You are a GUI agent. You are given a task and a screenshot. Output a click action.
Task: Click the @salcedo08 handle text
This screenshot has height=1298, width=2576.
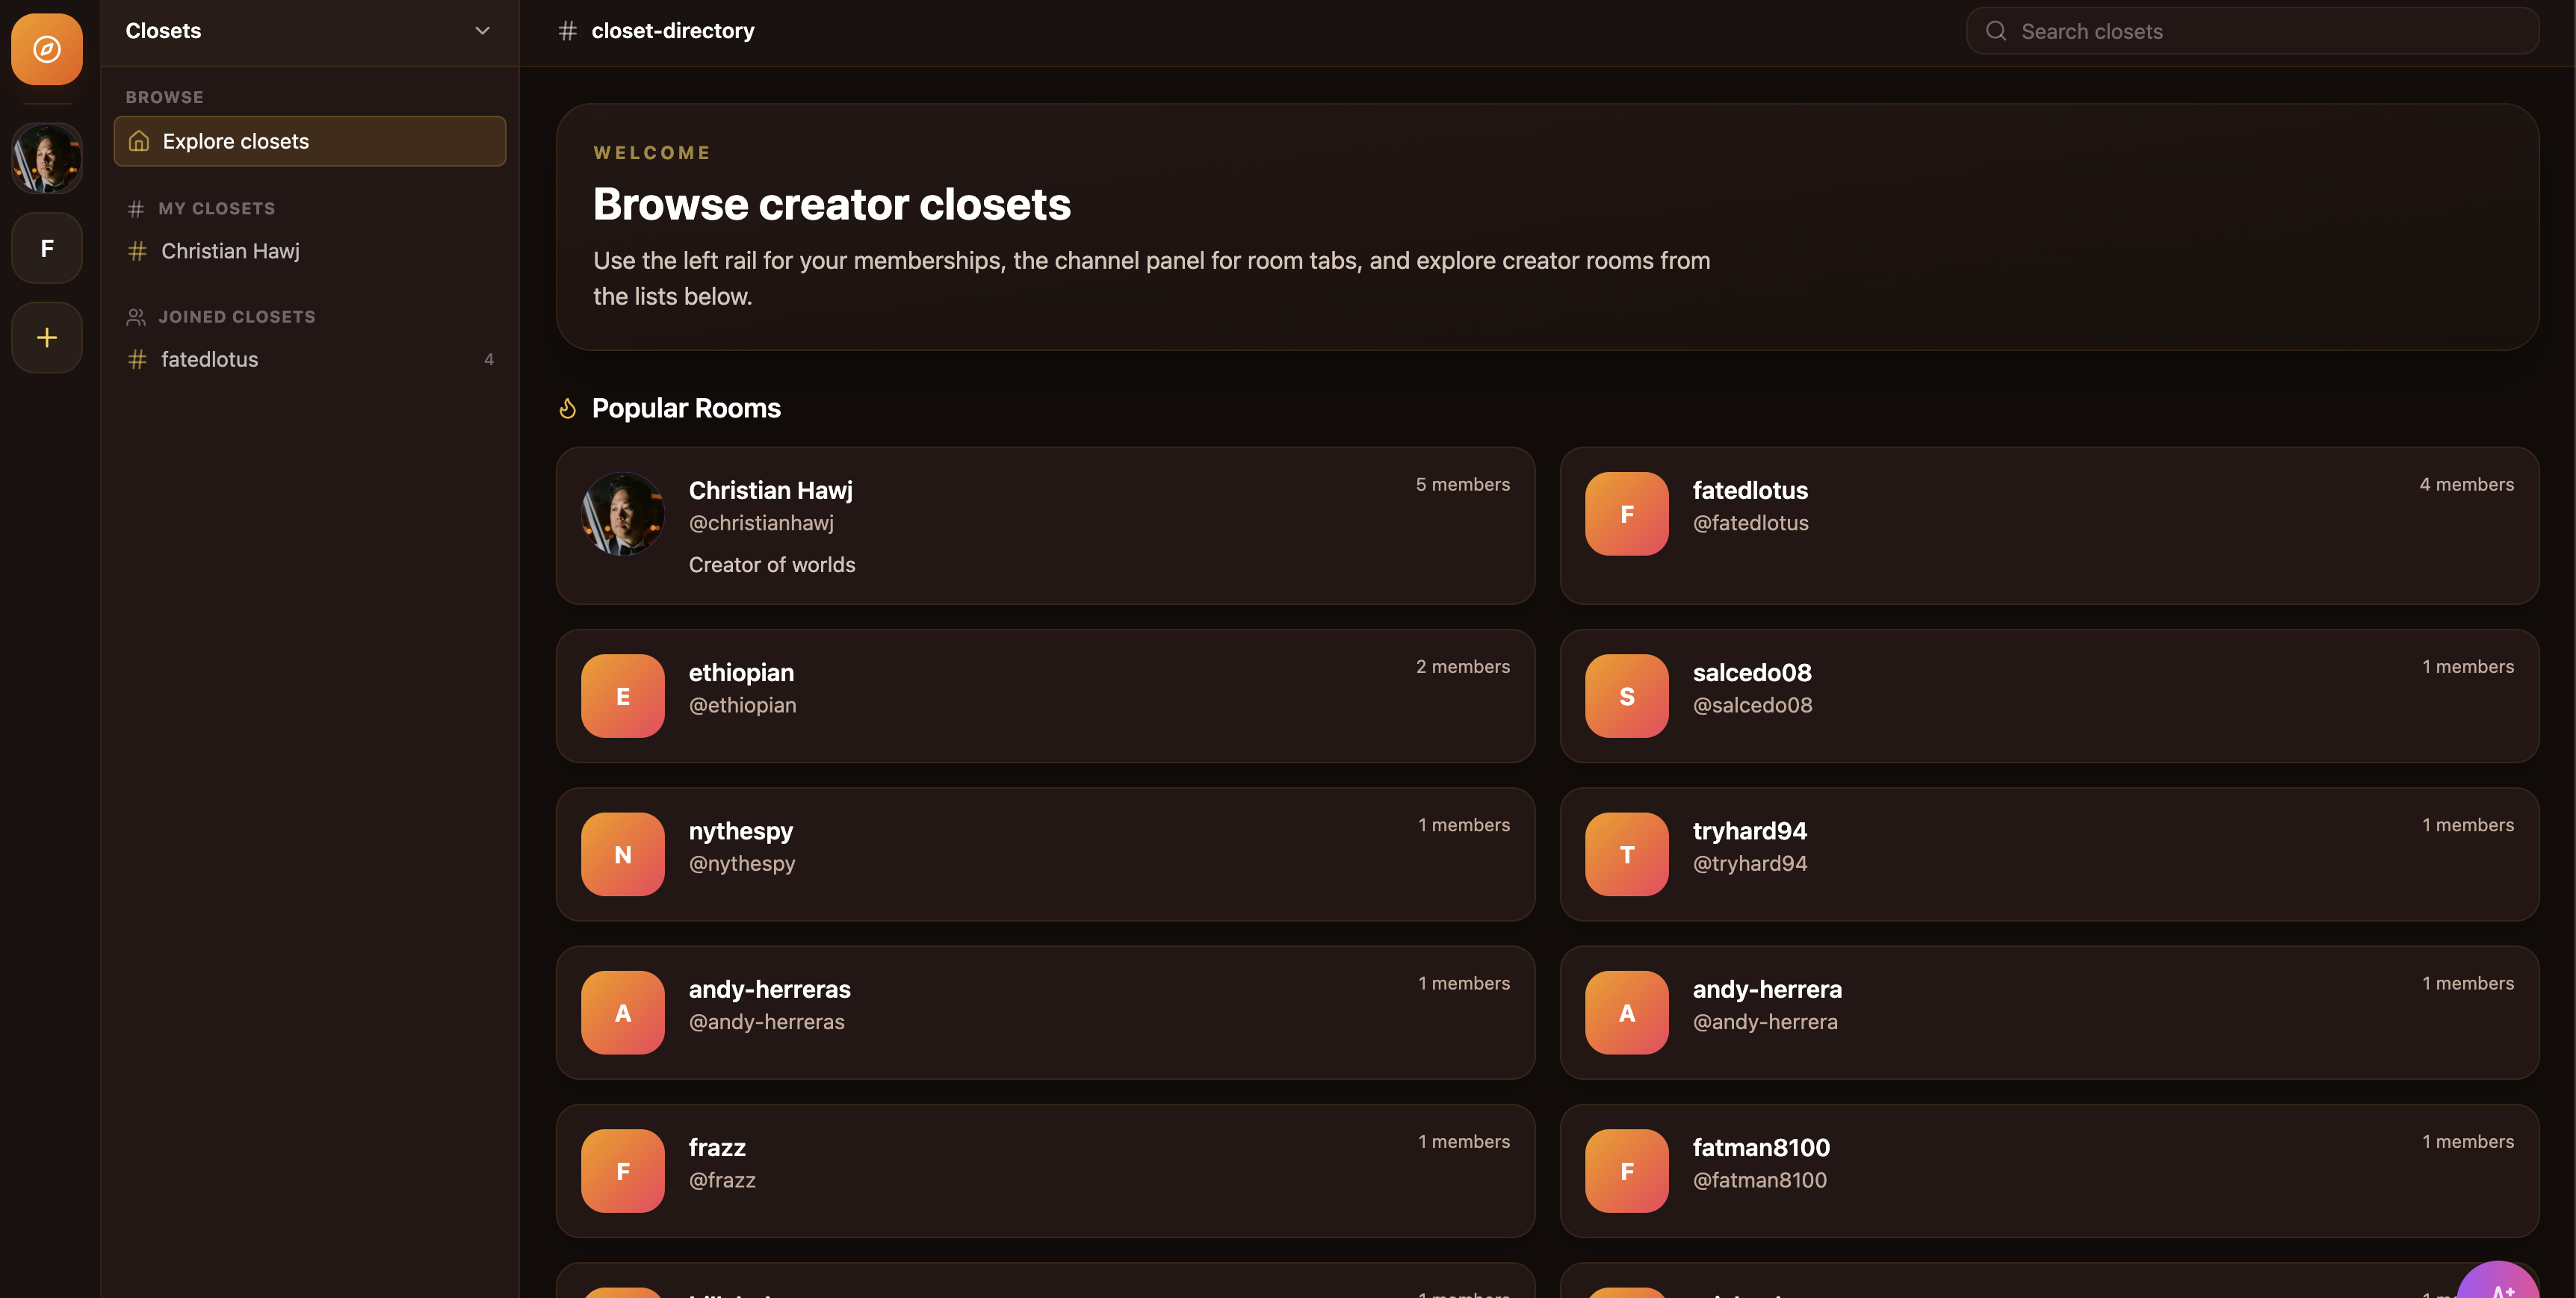(1752, 705)
